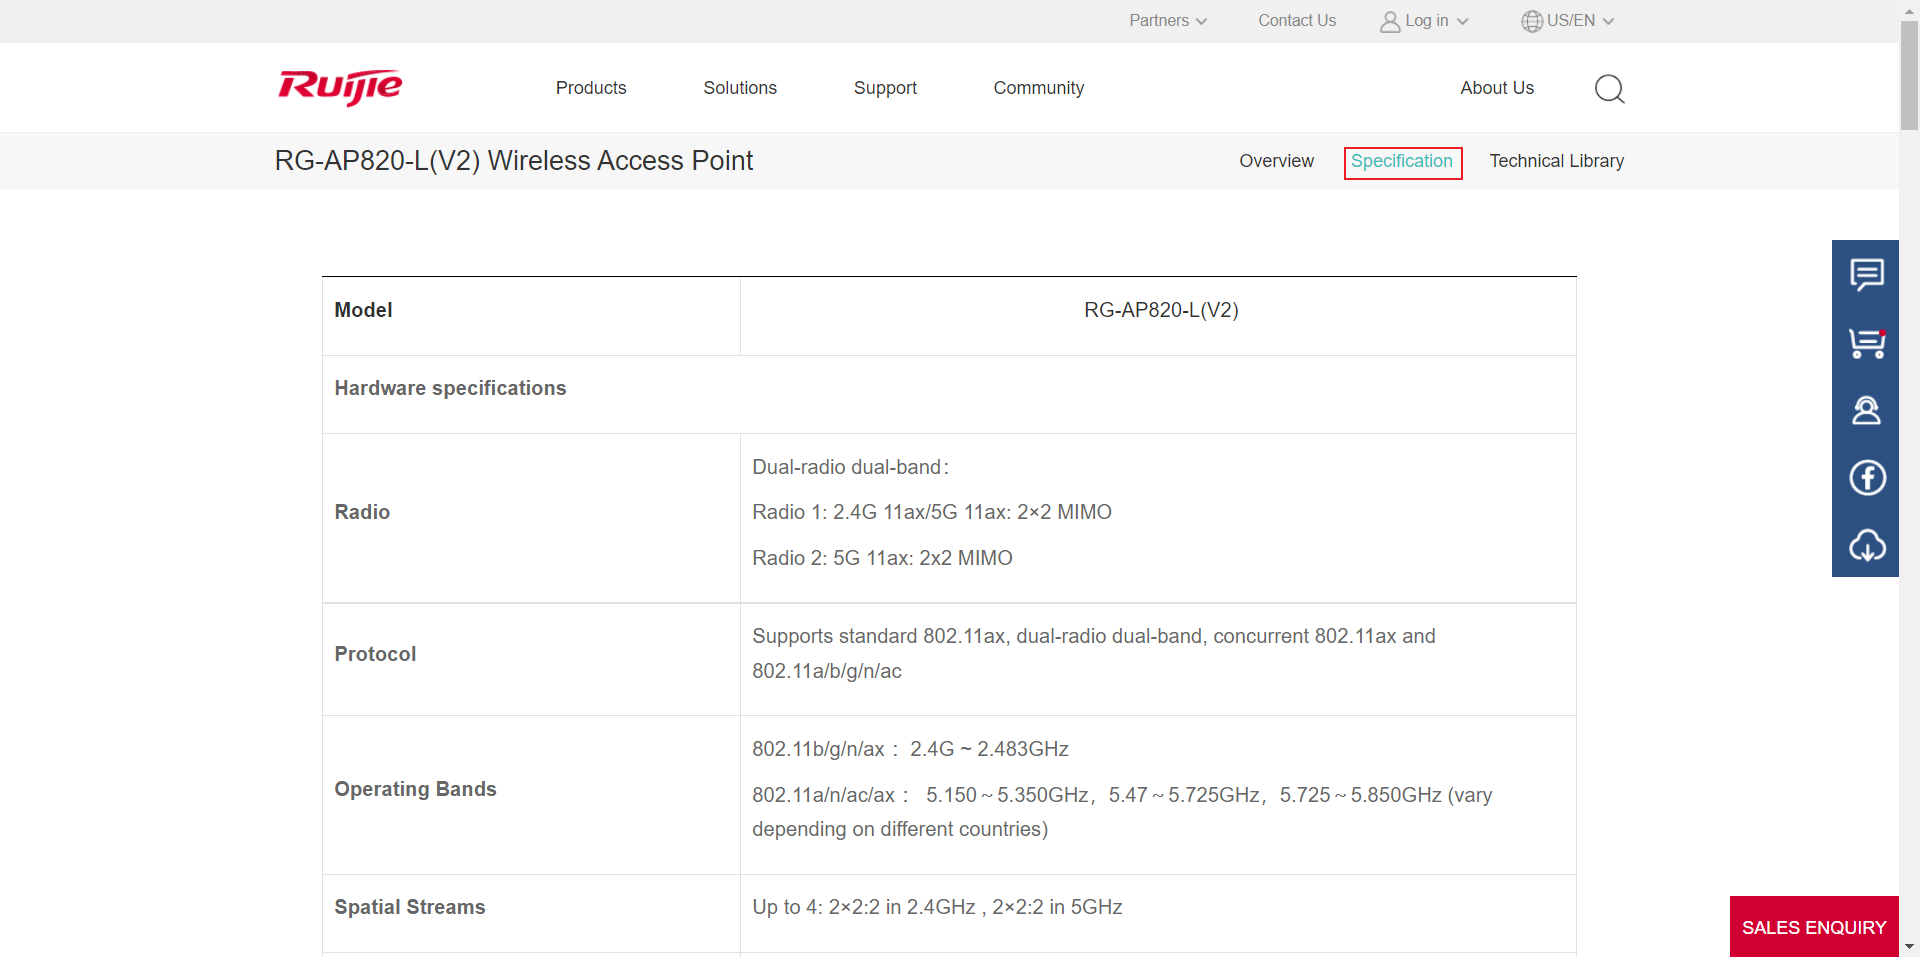Select the 'Model' table header cell

tap(531, 316)
